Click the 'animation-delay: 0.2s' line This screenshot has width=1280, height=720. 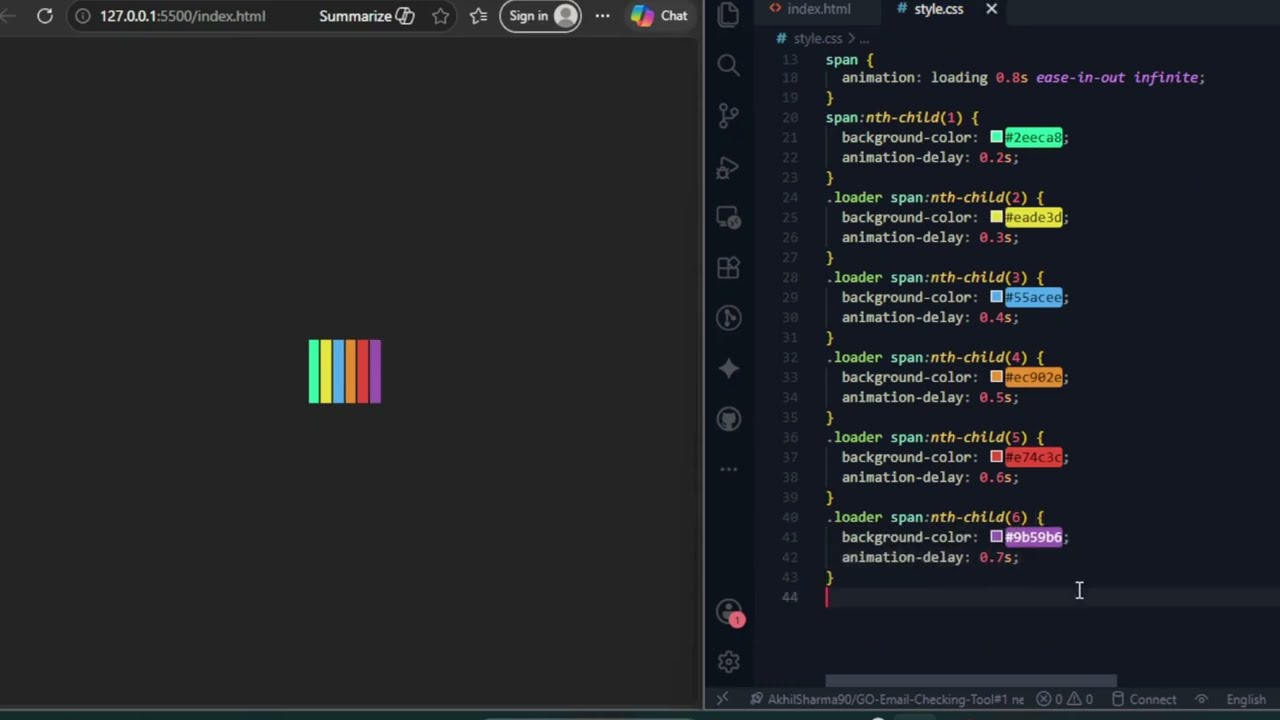(930, 157)
